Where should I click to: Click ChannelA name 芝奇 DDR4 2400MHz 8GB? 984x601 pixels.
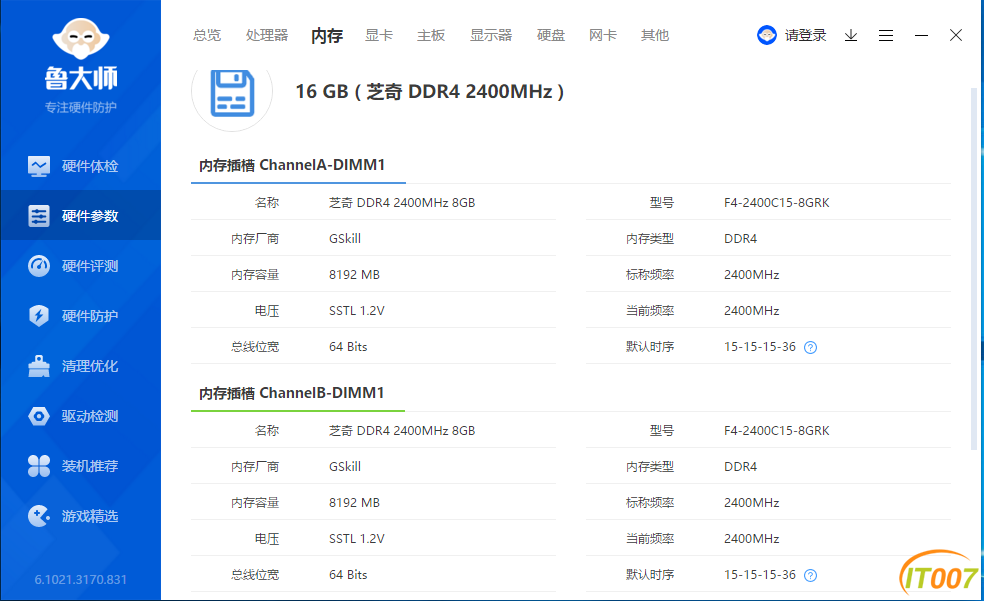coord(402,203)
